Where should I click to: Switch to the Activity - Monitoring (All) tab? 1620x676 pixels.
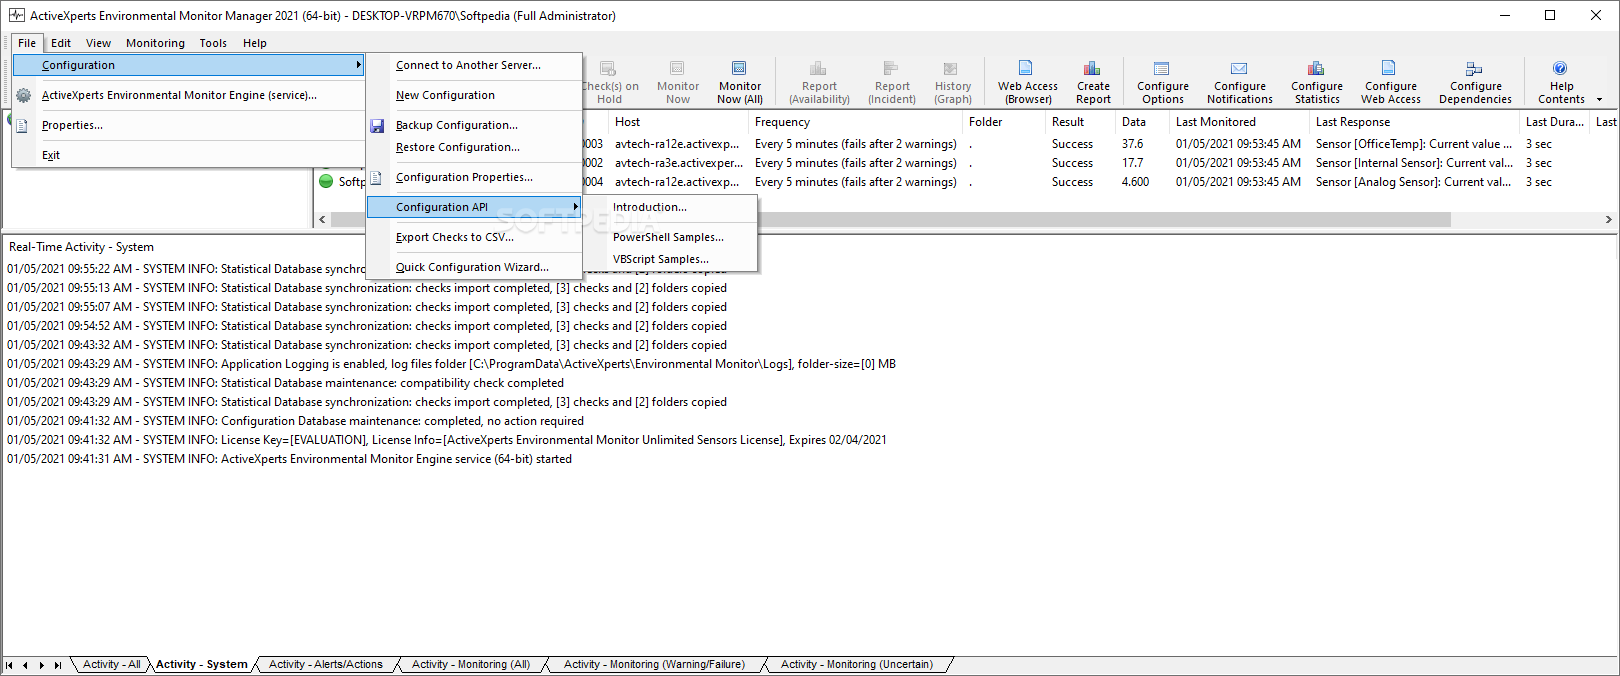[470, 664]
